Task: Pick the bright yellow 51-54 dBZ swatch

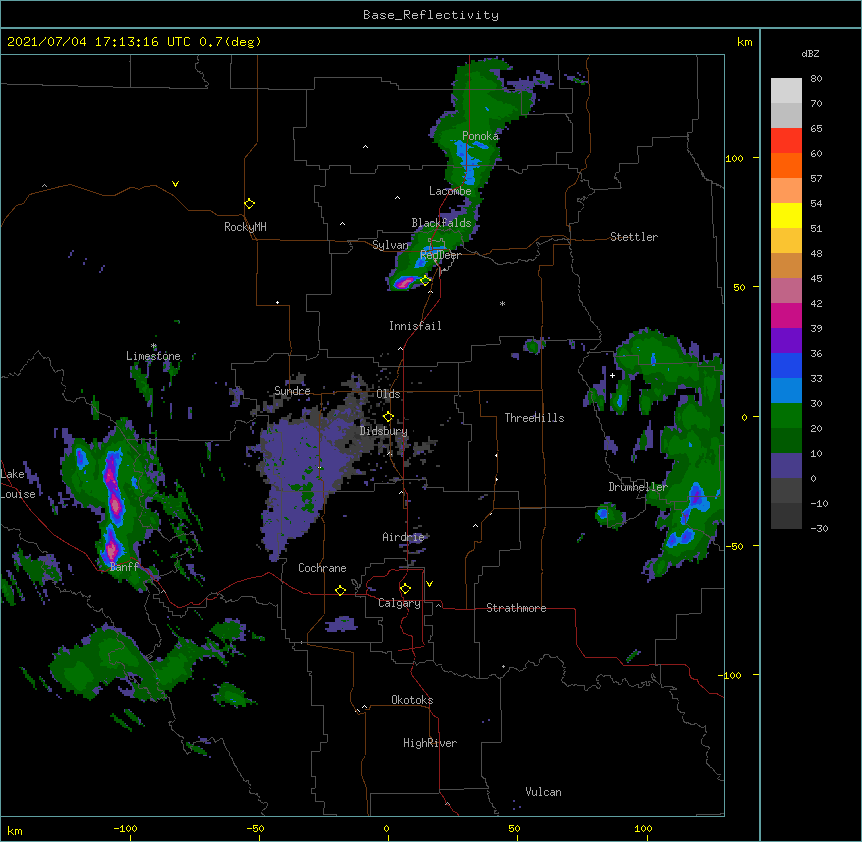Action: tap(786, 215)
